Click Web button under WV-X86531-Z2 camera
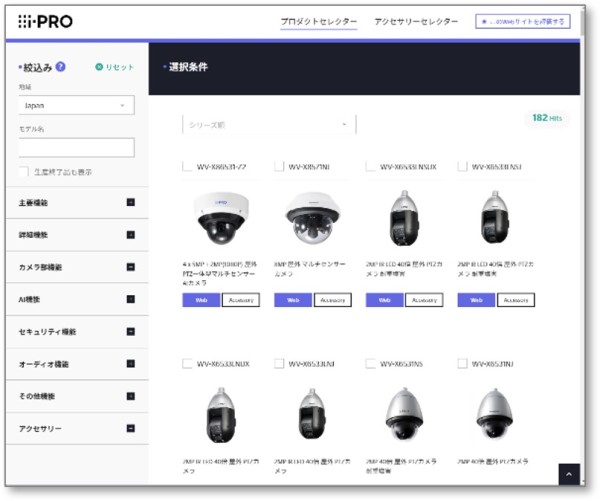600x501 pixels. 201,300
